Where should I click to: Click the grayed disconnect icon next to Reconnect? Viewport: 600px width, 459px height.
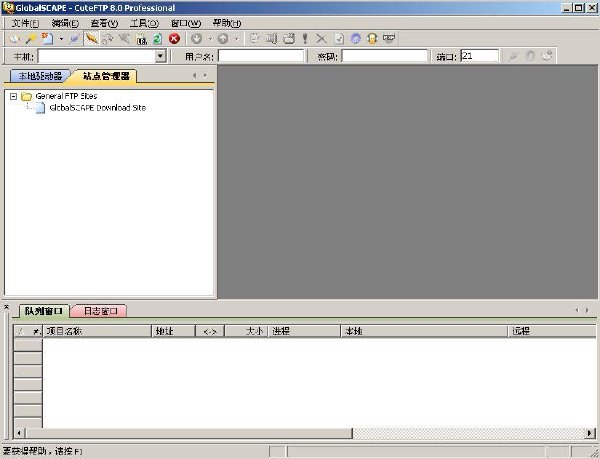108,39
